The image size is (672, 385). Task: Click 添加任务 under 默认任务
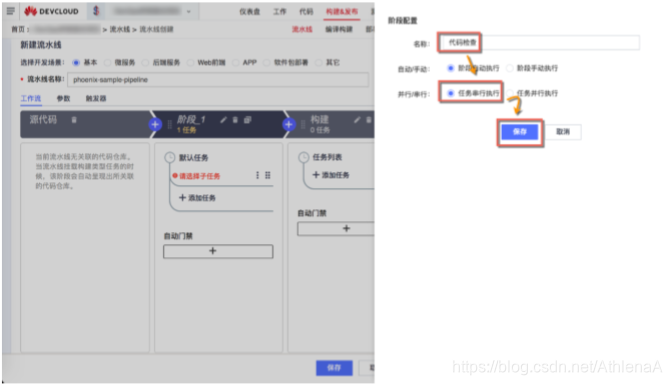[197, 198]
